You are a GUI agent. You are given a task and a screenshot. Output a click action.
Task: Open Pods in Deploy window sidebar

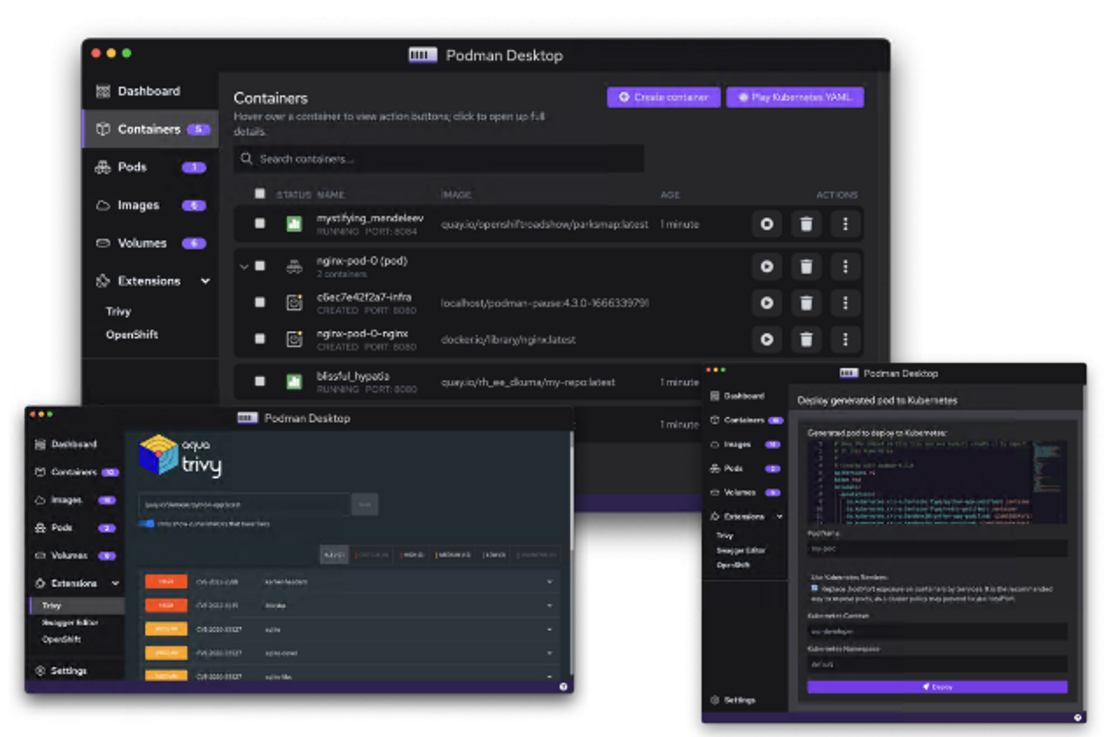tap(745, 468)
